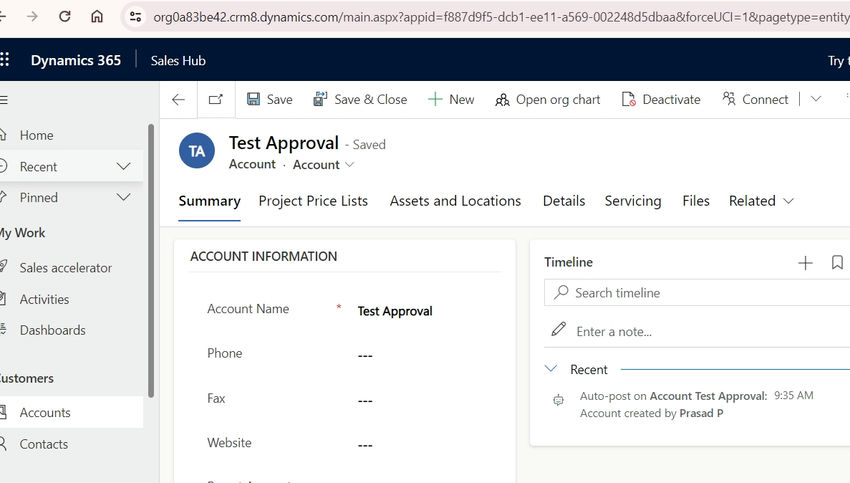Click the browser address bar URL
This screenshot has width=850, height=483.
point(500,17)
